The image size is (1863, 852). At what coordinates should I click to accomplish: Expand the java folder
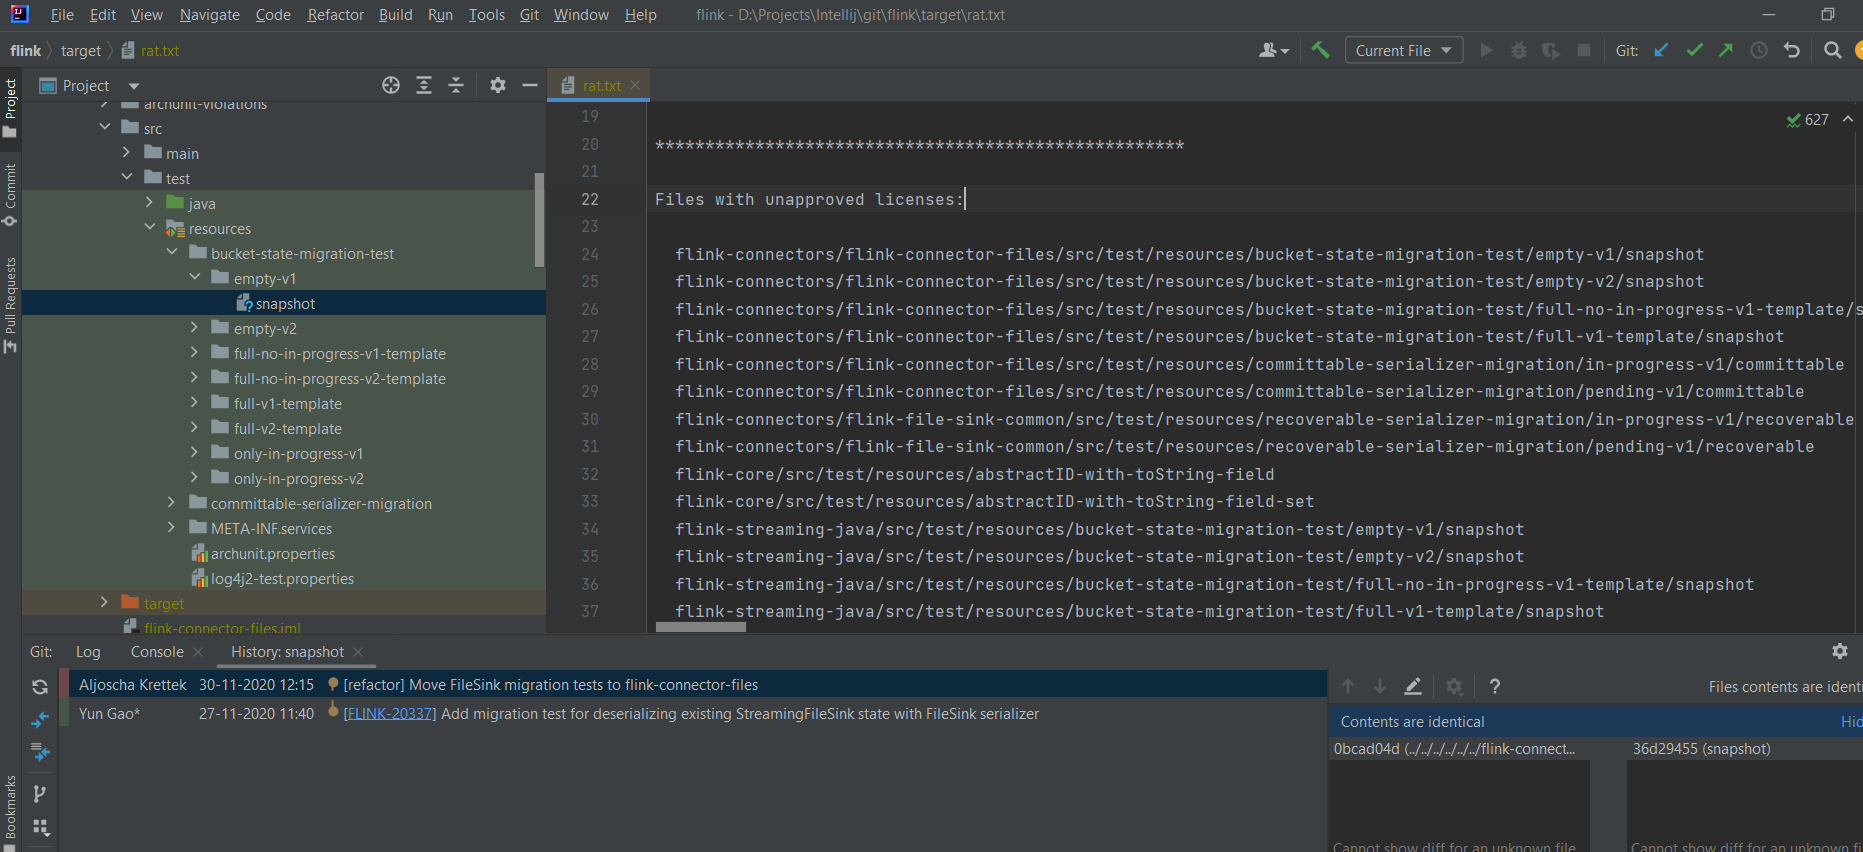pos(150,202)
